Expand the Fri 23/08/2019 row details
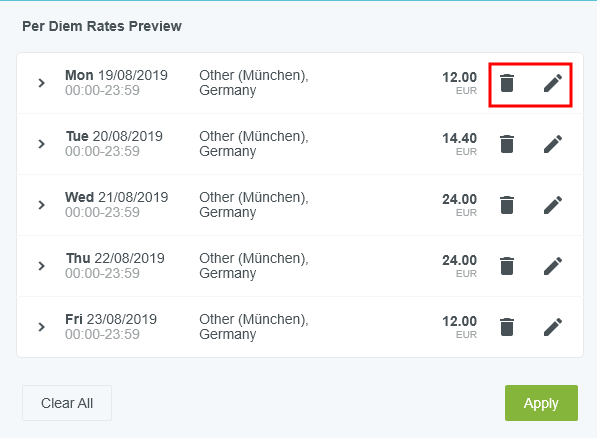 (x=42, y=327)
